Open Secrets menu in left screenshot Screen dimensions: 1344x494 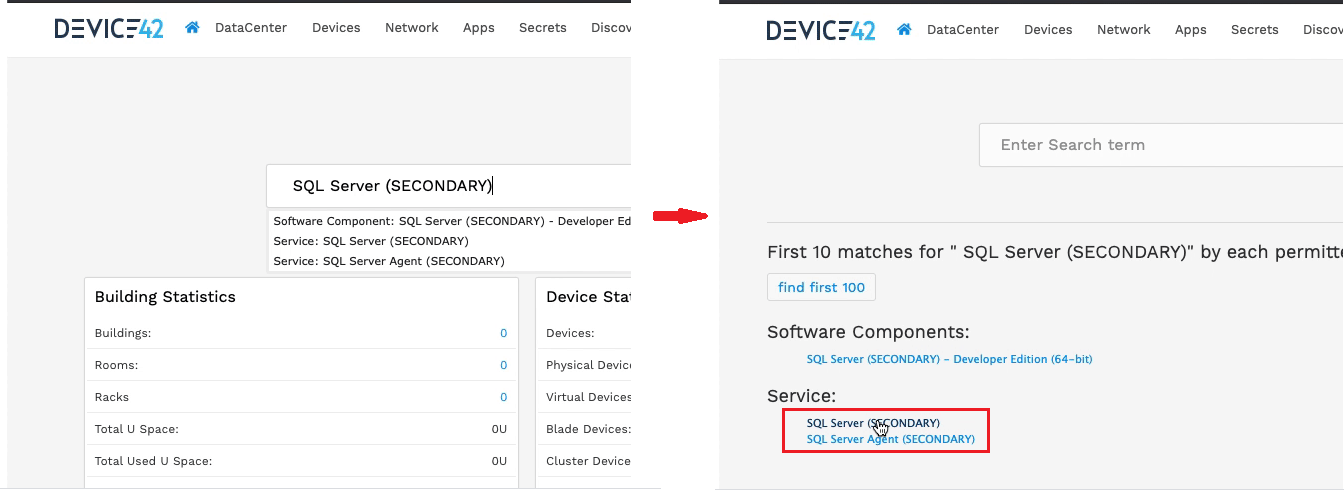543,28
